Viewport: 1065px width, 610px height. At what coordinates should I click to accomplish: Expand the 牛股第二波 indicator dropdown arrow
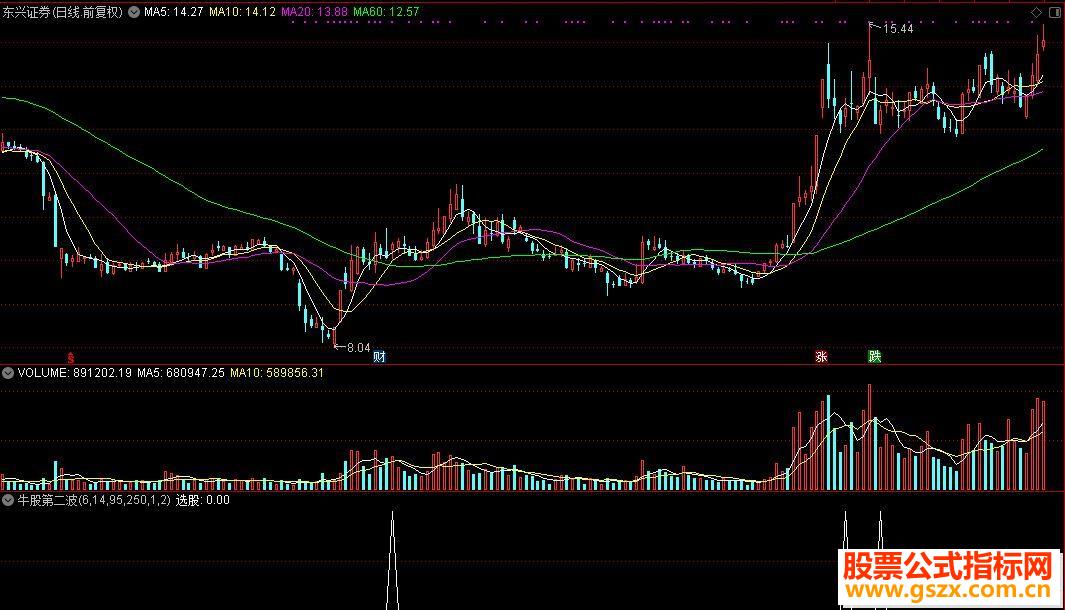[8, 501]
